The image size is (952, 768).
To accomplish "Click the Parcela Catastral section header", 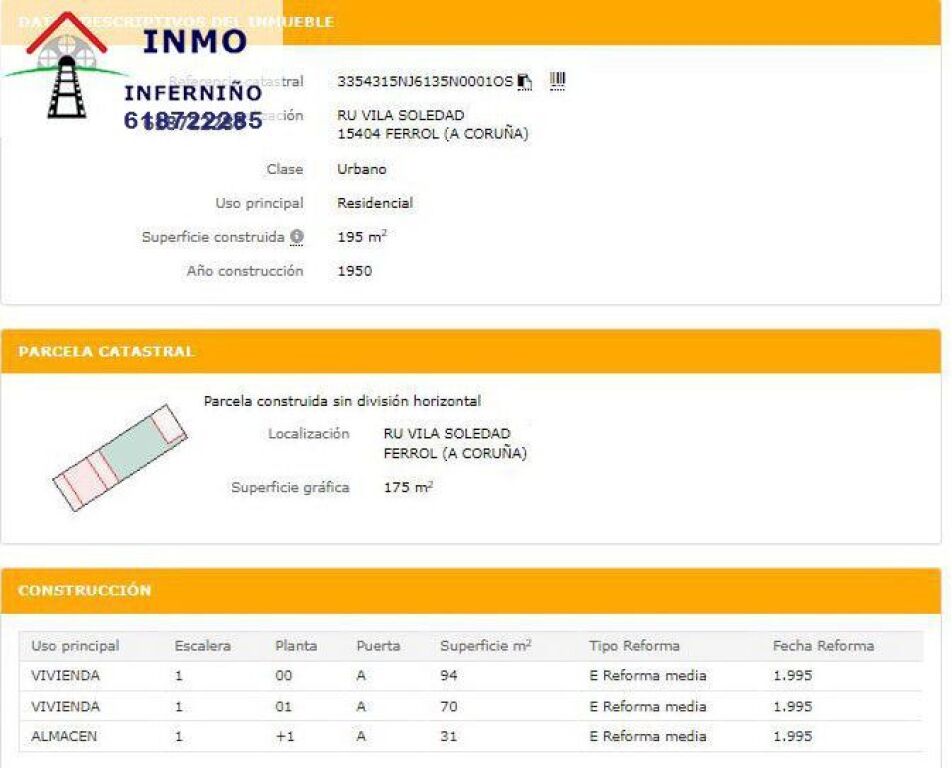I will point(106,352).
